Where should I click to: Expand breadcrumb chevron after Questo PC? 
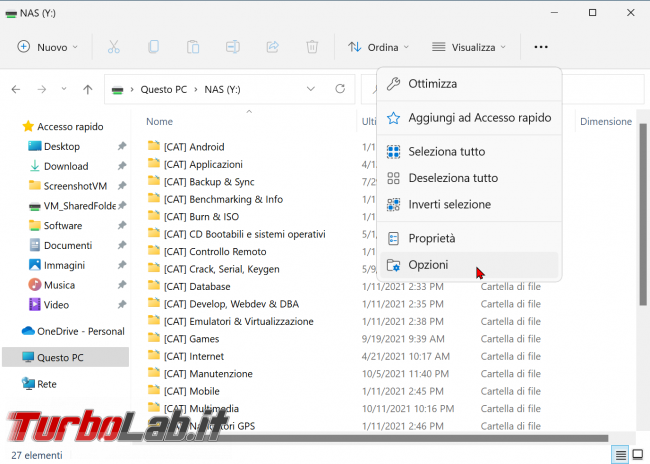(x=196, y=90)
